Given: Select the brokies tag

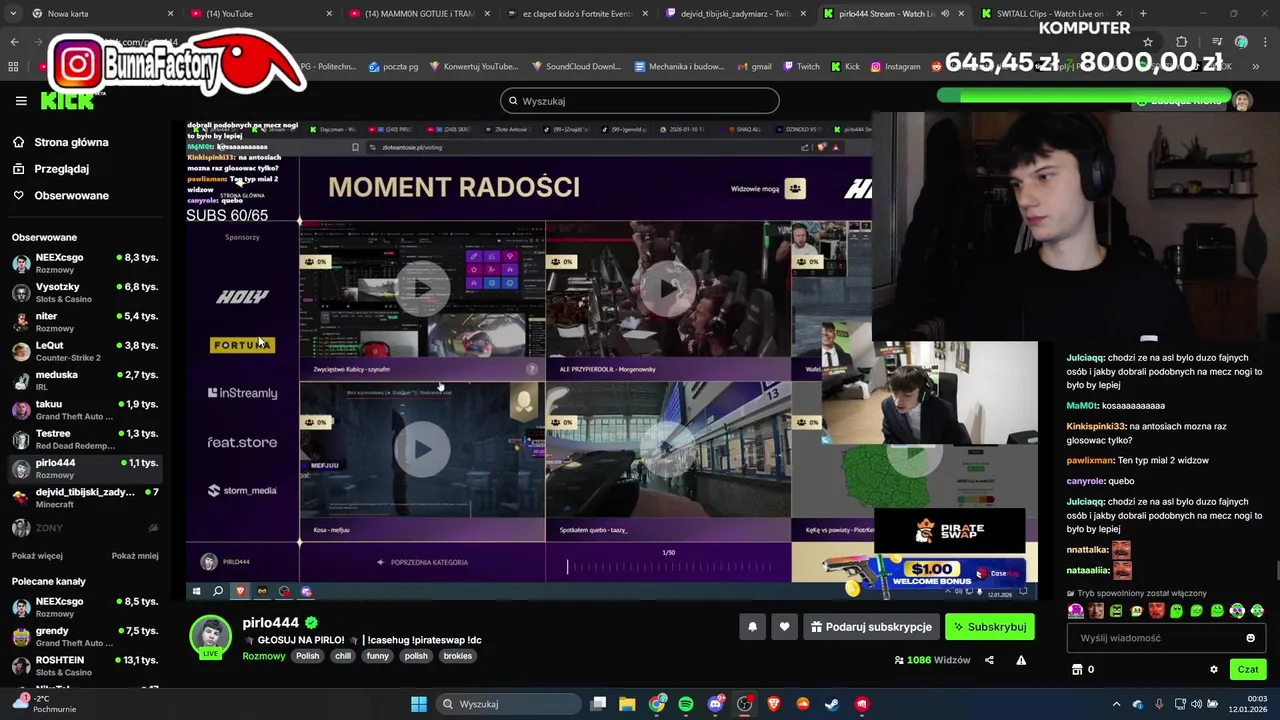Looking at the screenshot, I should pos(457,656).
